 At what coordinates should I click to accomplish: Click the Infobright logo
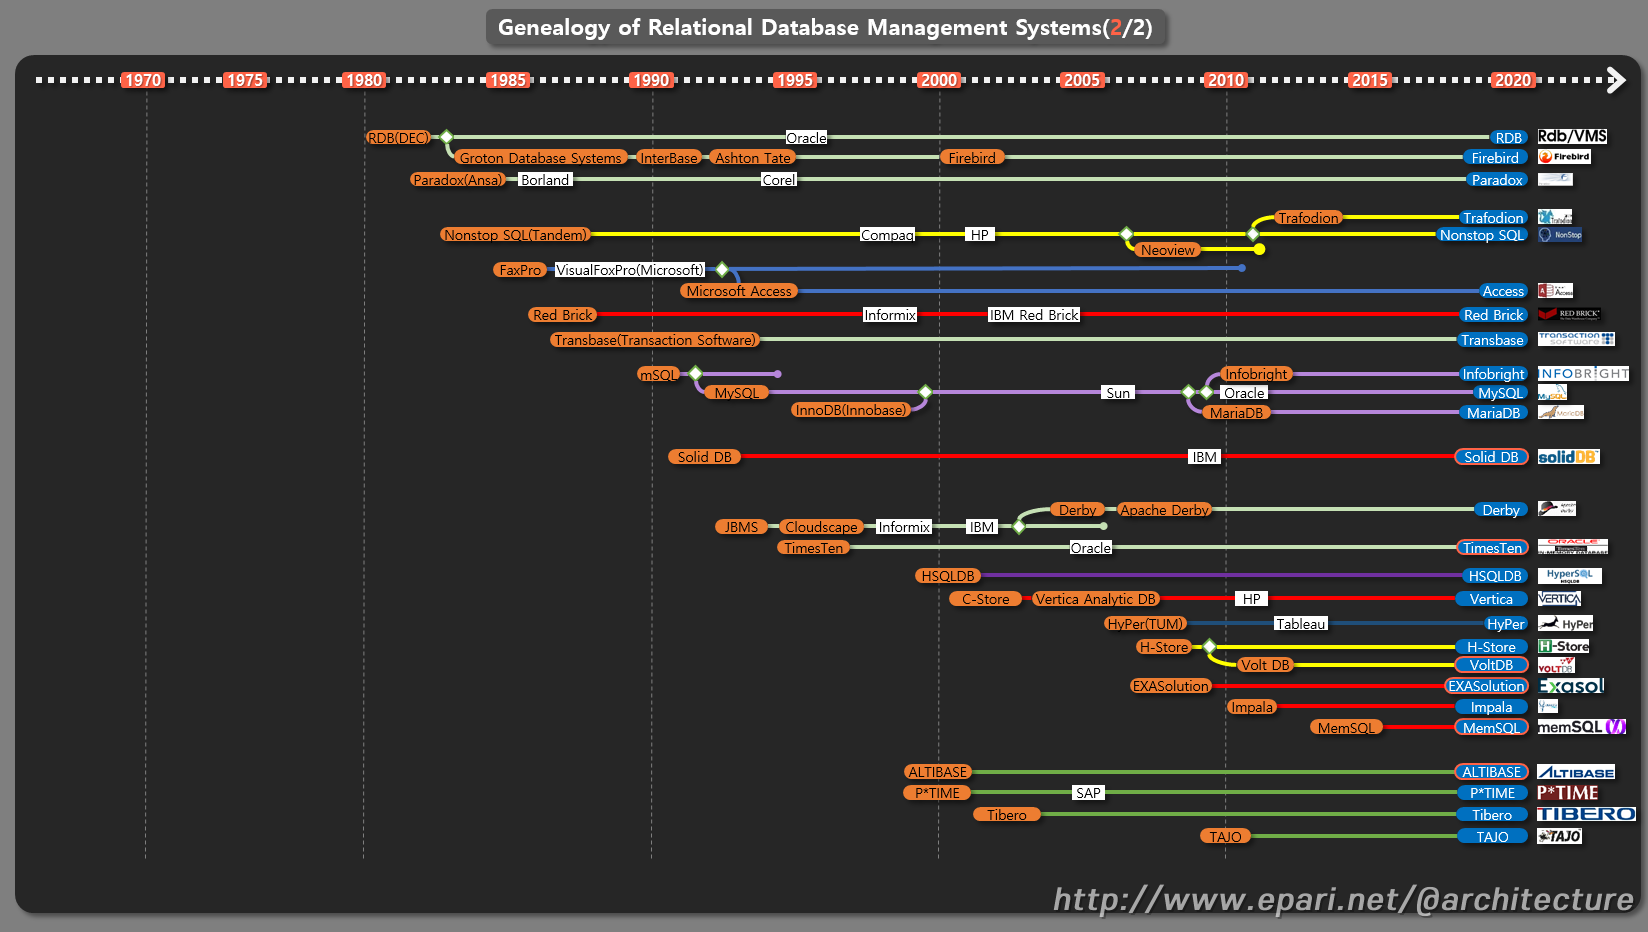point(1583,373)
